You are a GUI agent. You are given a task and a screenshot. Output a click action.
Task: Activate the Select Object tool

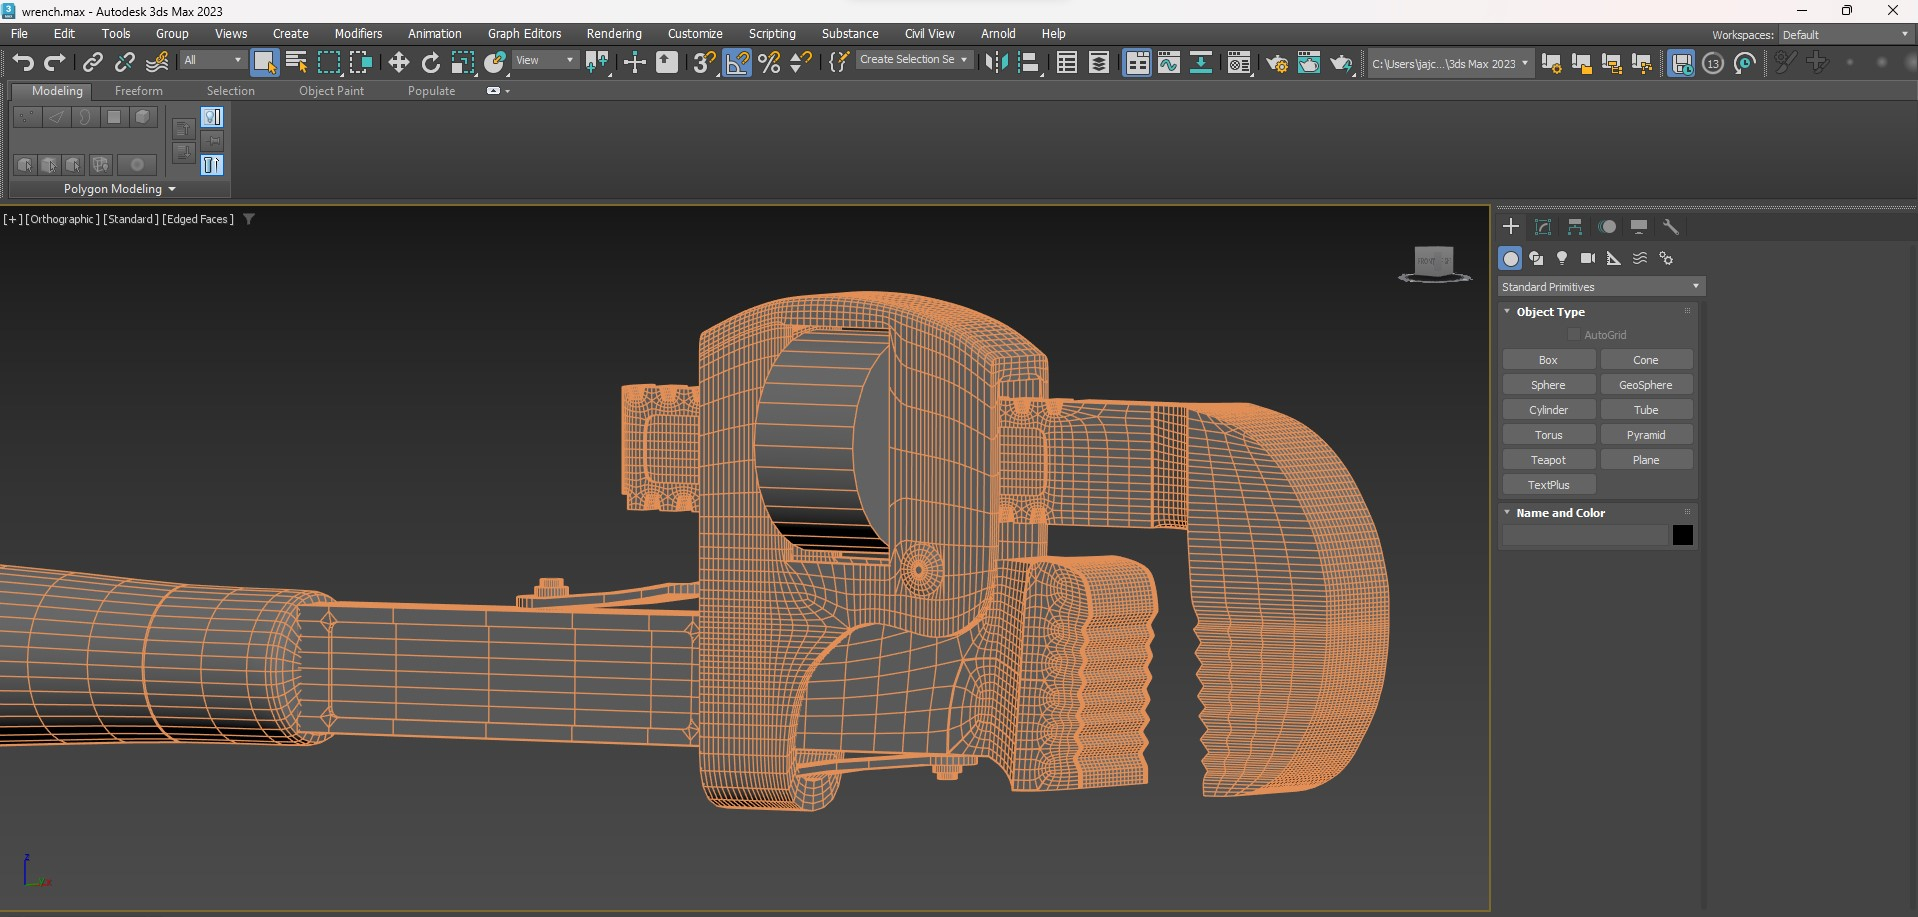[x=264, y=62]
